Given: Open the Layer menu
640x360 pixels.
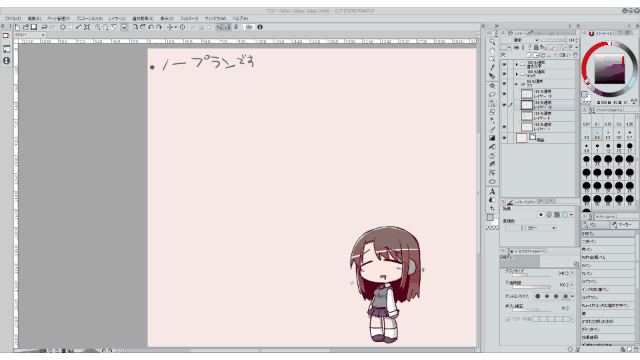Looking at the screenshot, I should pos(117,18).
